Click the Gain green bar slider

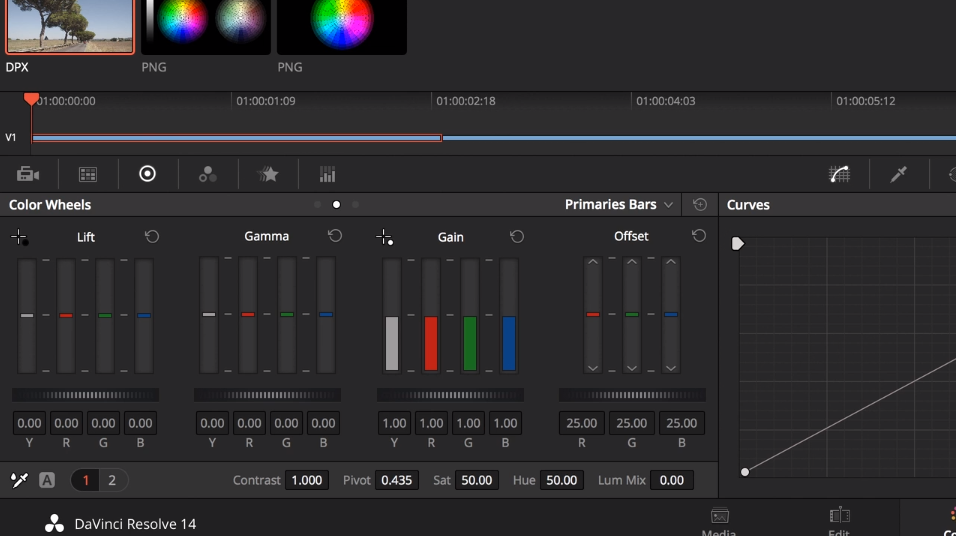(470, 315)
